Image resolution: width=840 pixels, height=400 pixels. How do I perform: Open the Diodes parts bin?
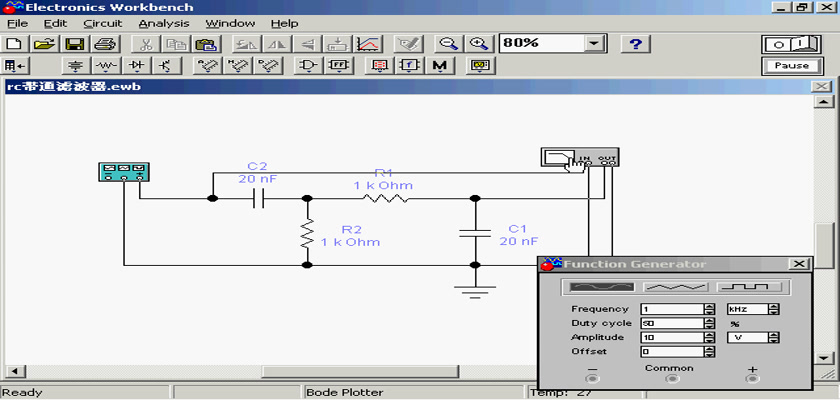pyautogui.click(x=137, y=66)
